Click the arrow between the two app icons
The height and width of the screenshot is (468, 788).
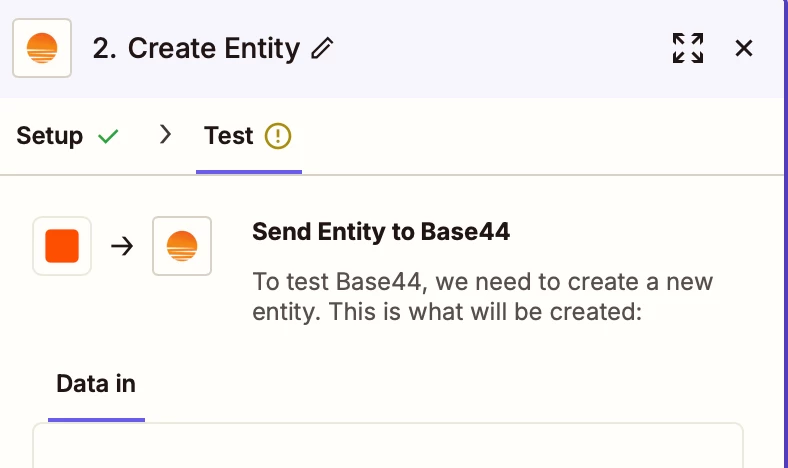(122, 246)
